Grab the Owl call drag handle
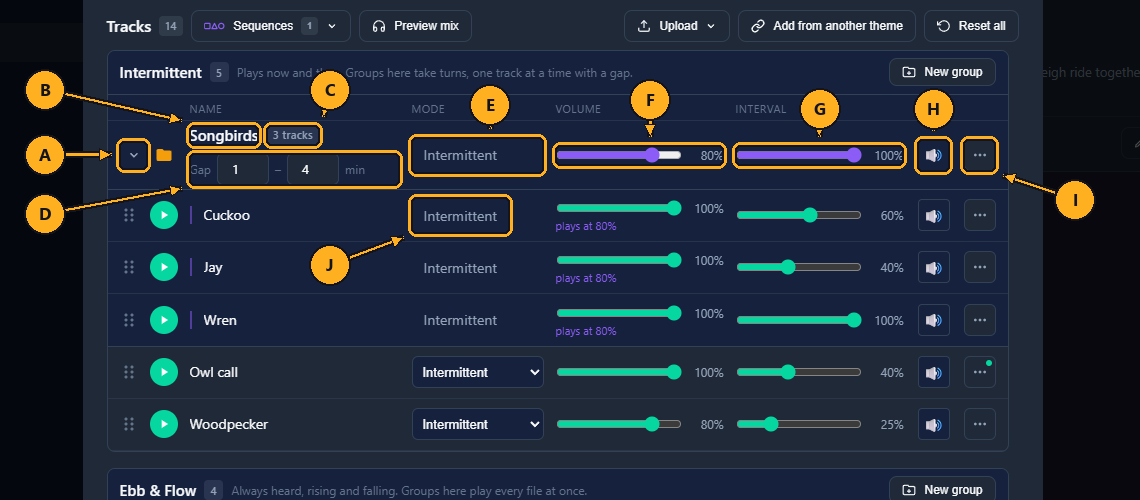This screenshot has width=1140, height=500. (129, 372)
